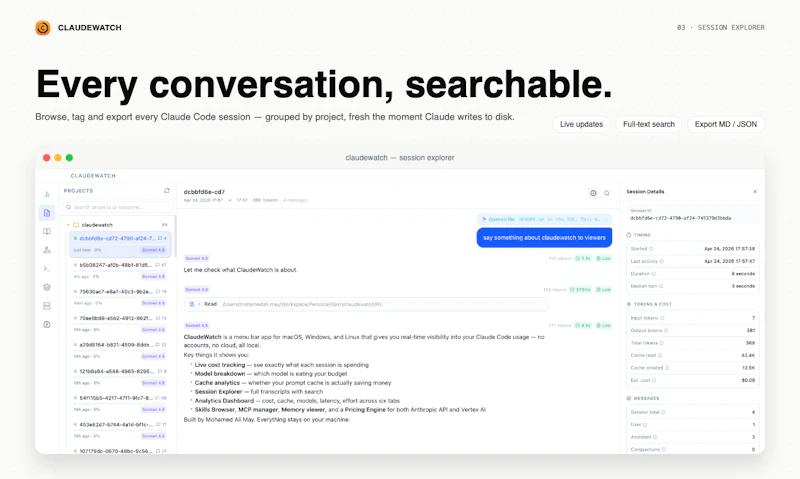Select session dcbbfd6e-cd72-4790-af24-7...
800x479 pixels.
point(120,244)
